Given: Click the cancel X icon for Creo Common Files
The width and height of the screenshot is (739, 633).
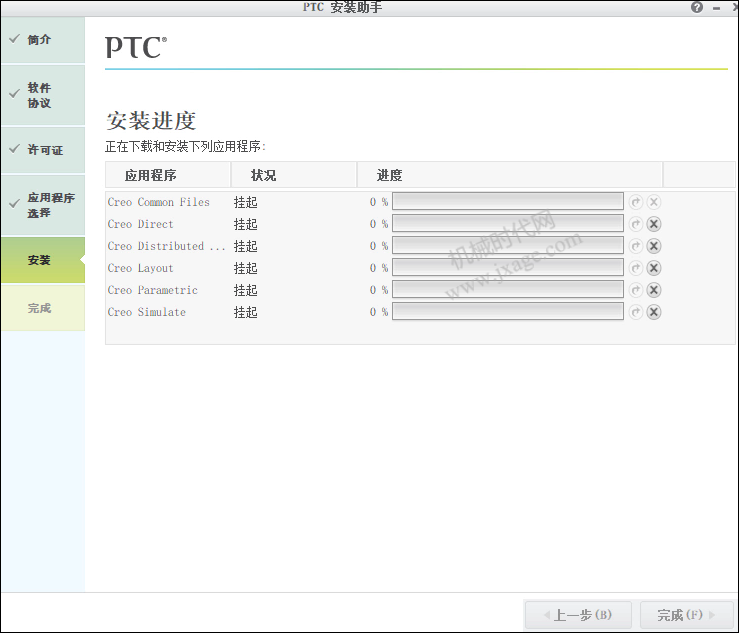Looking at the screenshot, I should coord(654,202).
